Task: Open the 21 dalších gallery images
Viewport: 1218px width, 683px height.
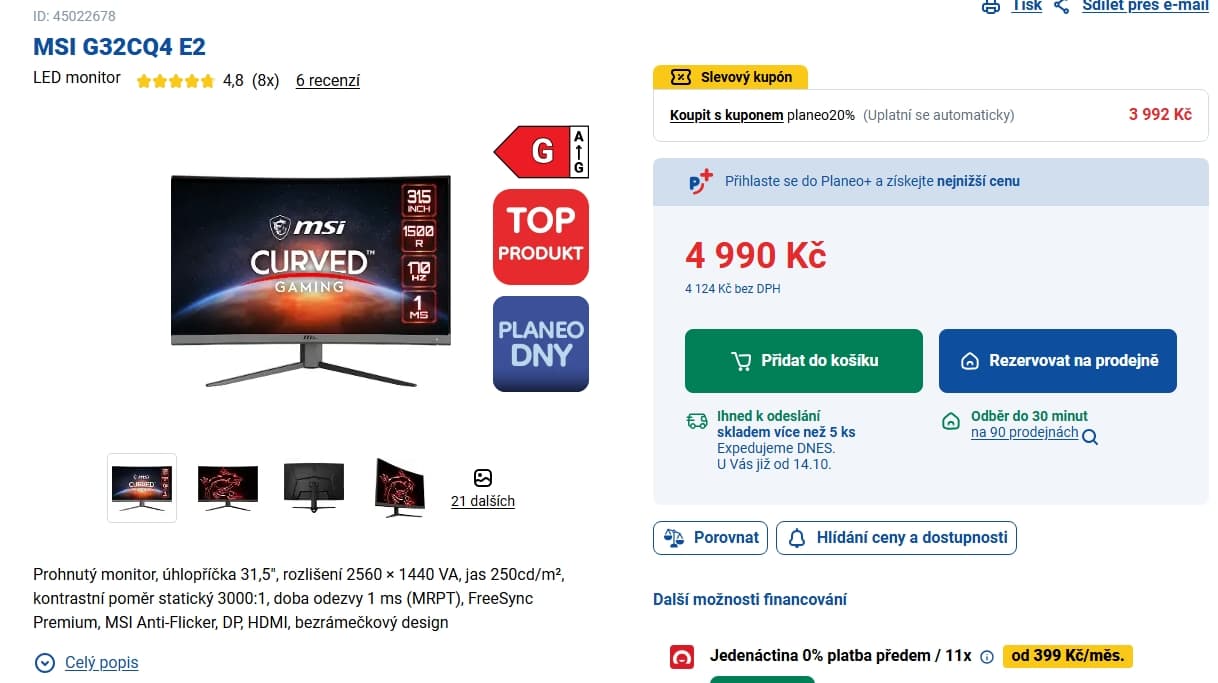Action: click(483, 489)
